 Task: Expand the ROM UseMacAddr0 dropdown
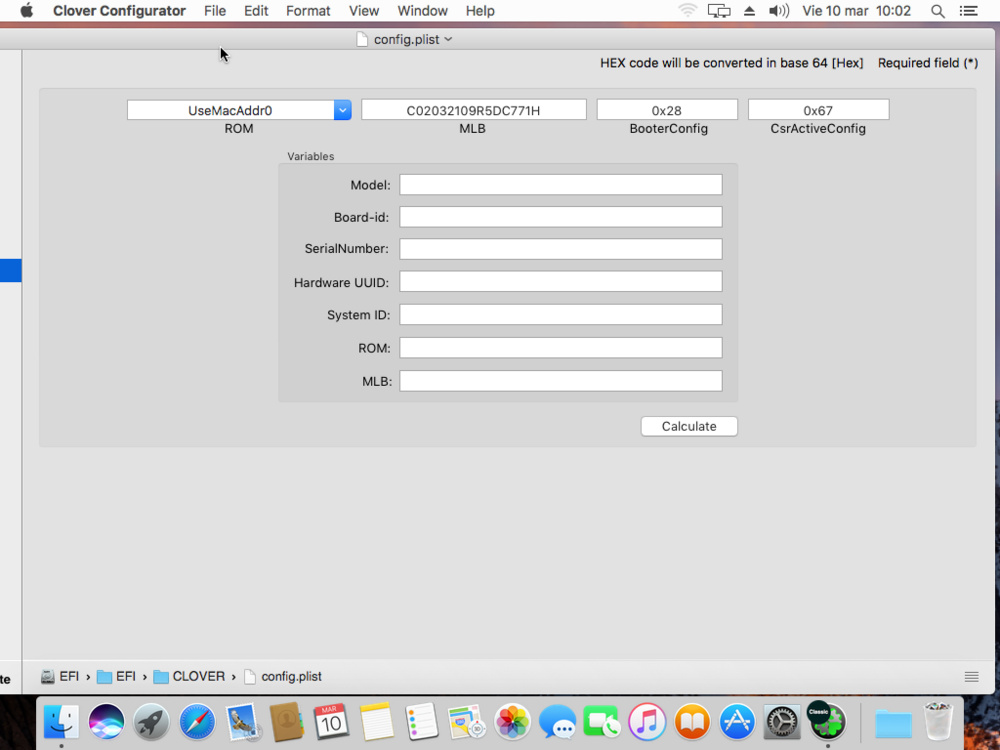(x=342, y=110)
